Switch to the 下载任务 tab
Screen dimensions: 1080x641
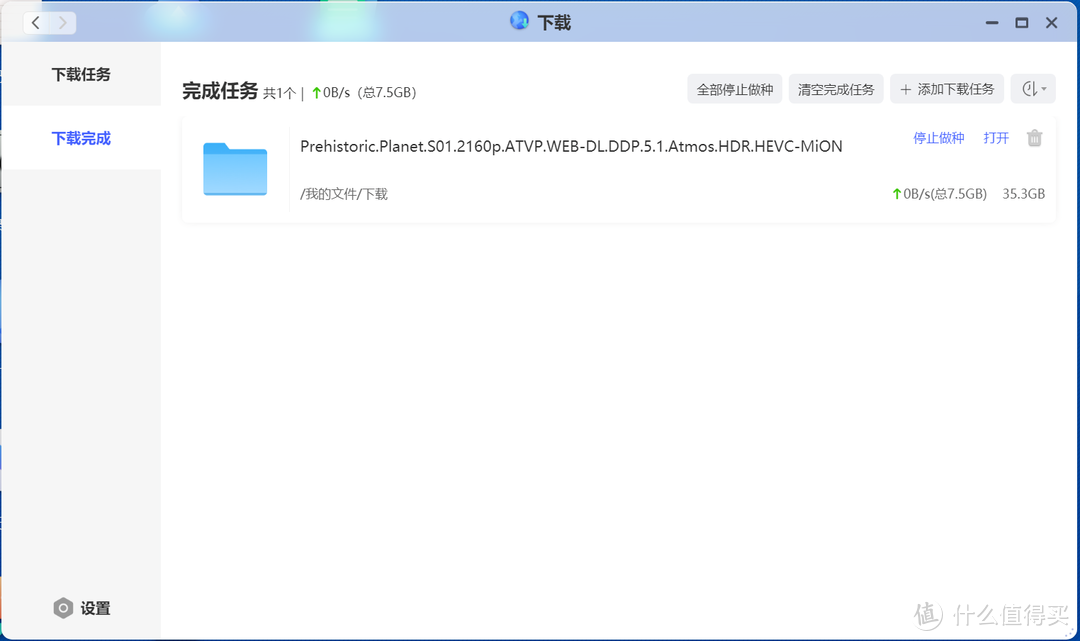[81, 74]
